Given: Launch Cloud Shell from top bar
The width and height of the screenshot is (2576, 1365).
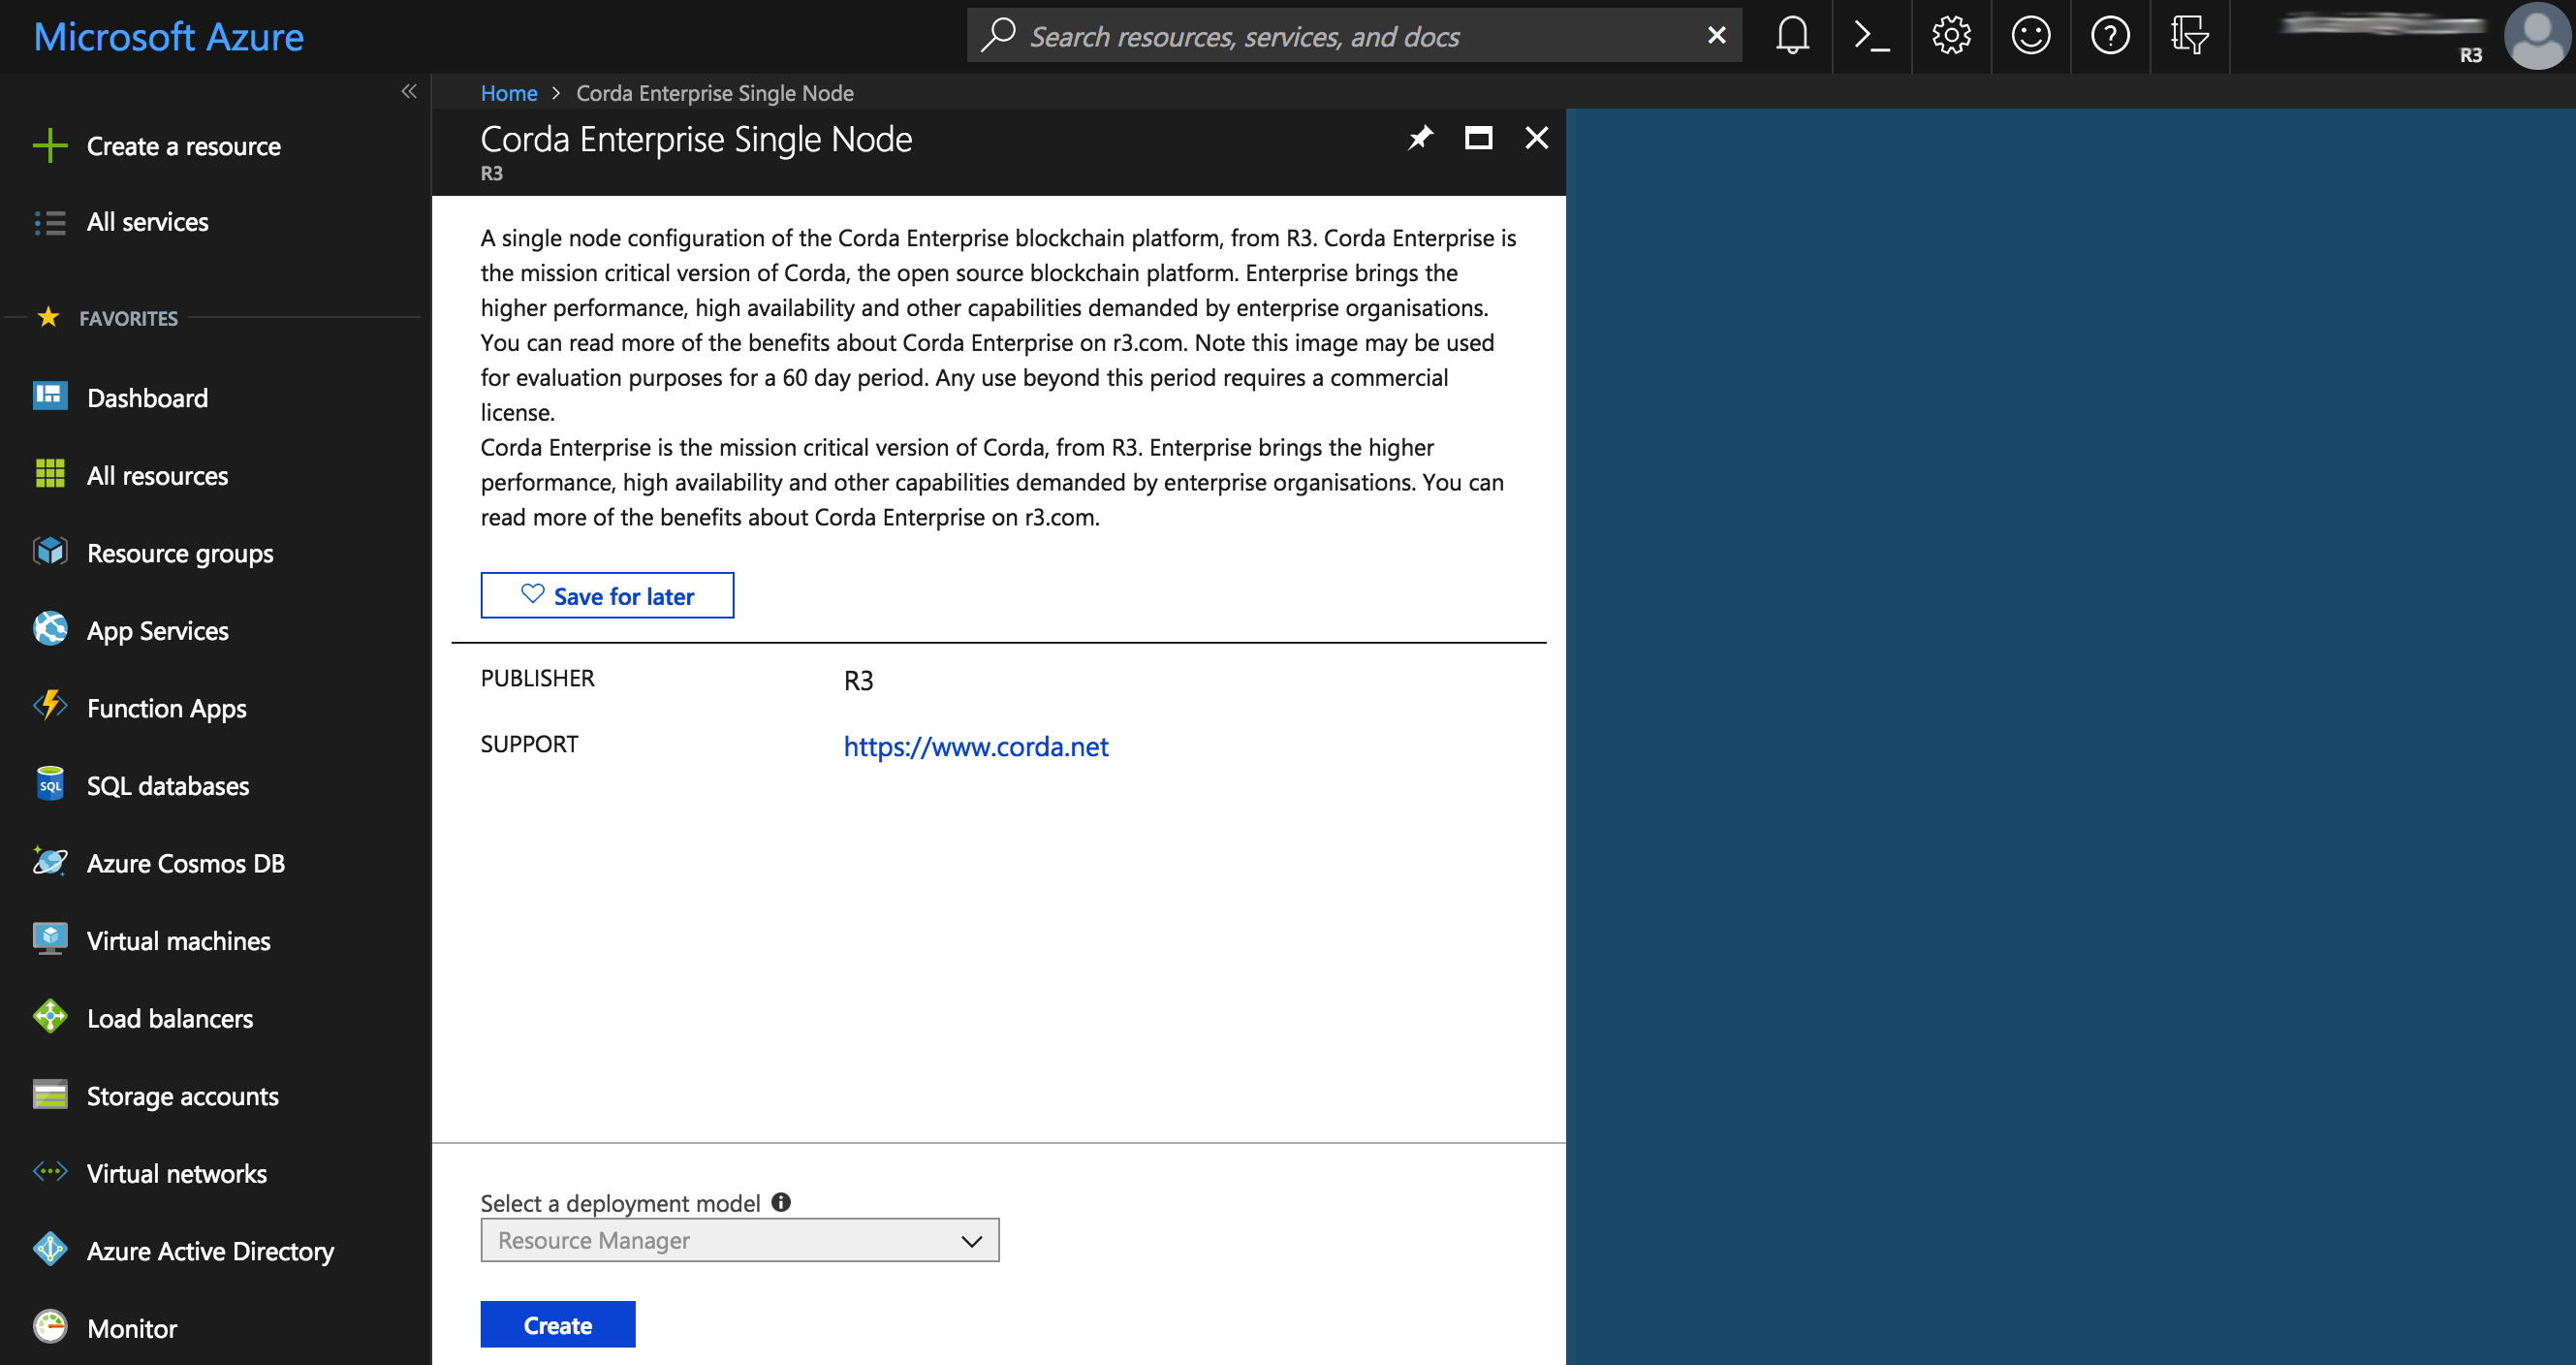Looking at the screenshot, I should [1871, 36].
